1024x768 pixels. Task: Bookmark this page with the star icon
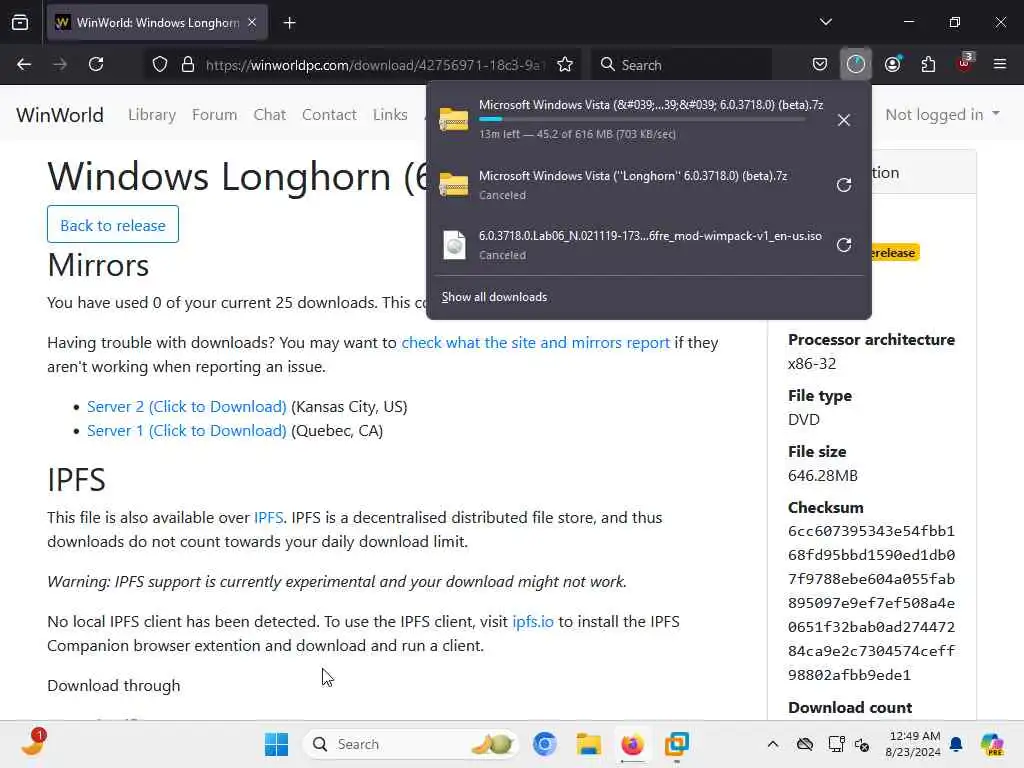click(x=565, y=65)
